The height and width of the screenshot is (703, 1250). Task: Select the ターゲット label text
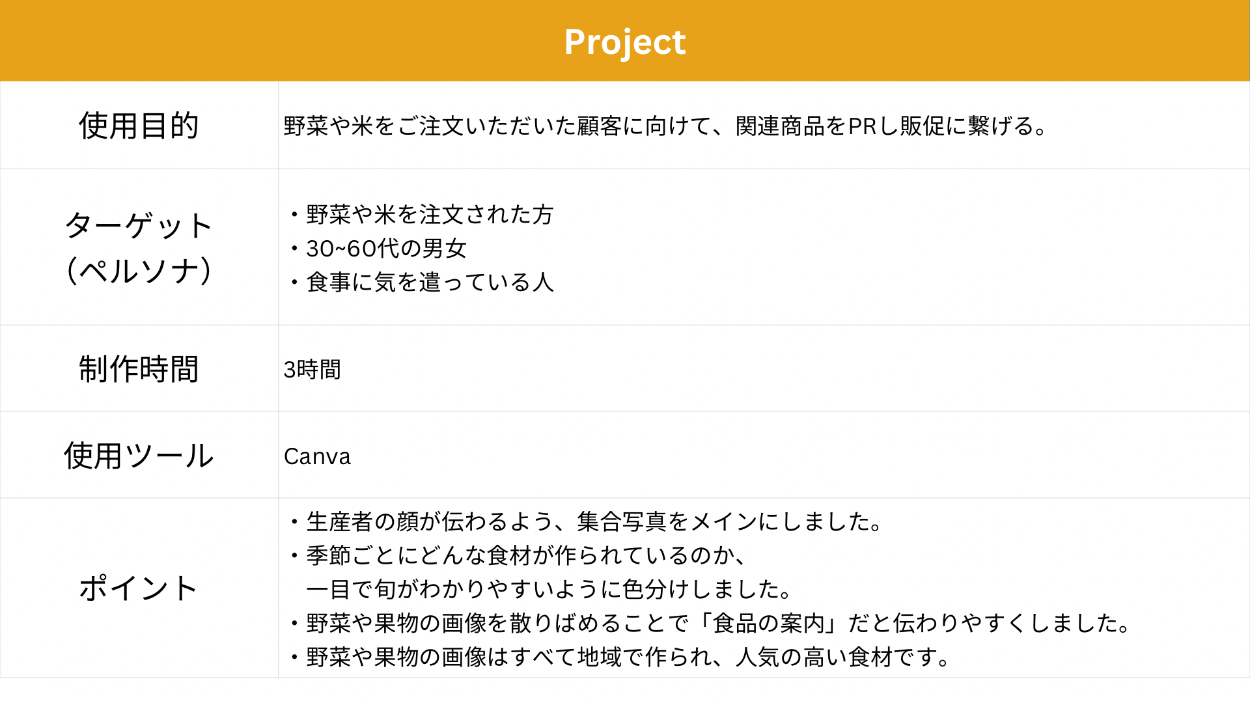coord(139,225)
